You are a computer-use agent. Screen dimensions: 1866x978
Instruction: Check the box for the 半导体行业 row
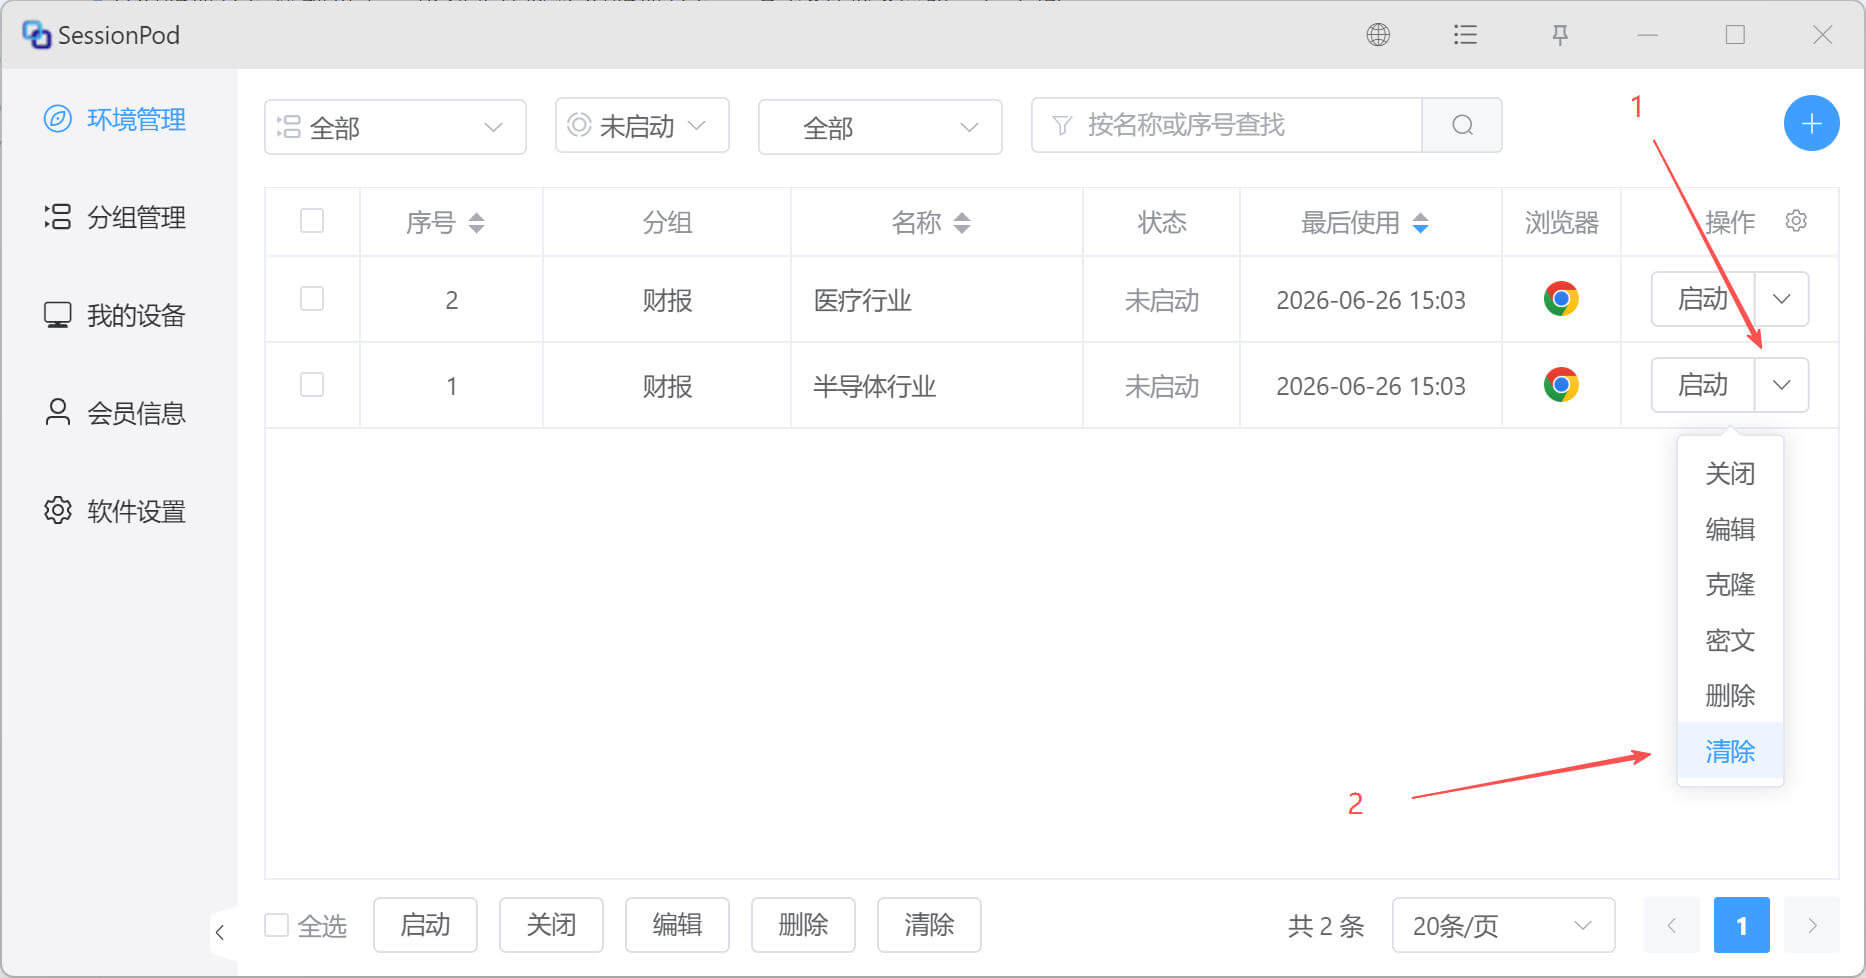[312, 385]
